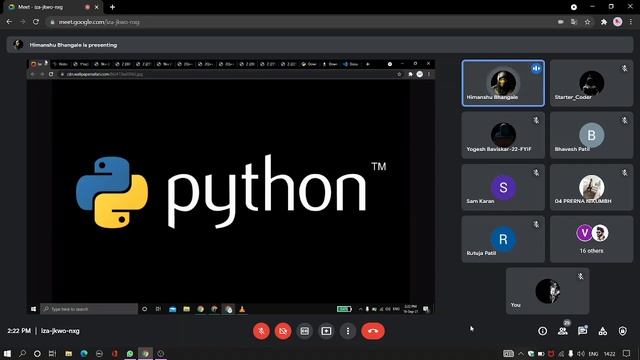Click the network icon in the system tray

[x=561, y=353]
